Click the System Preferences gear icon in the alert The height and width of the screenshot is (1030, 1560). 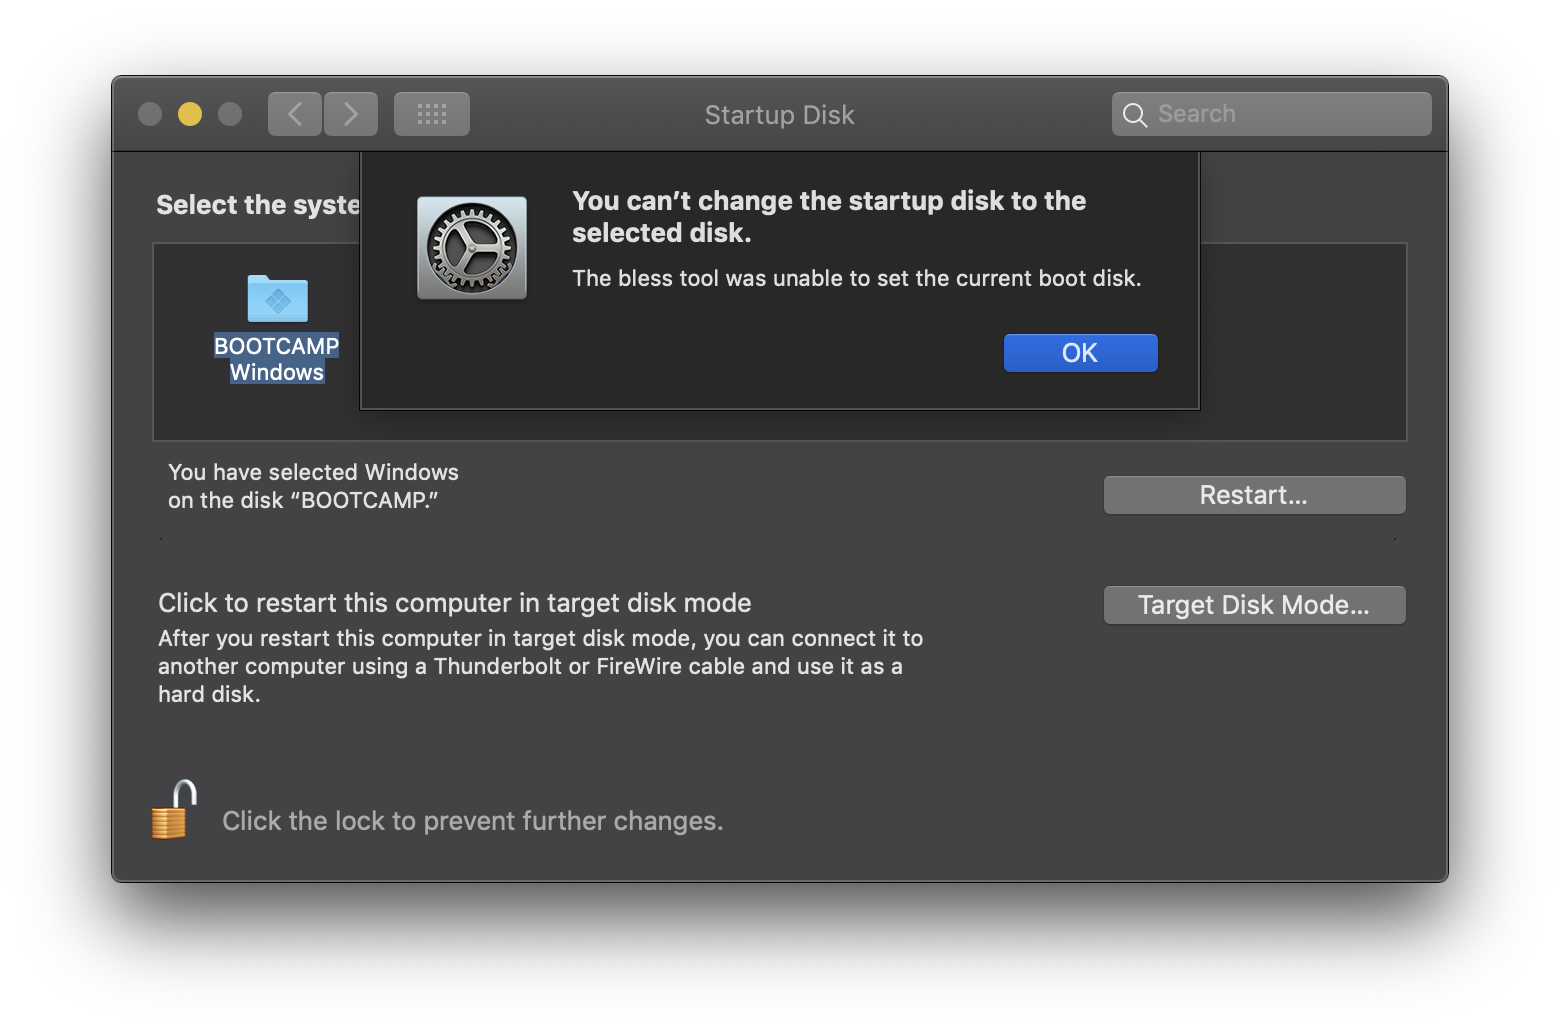[x=472, y=248]
